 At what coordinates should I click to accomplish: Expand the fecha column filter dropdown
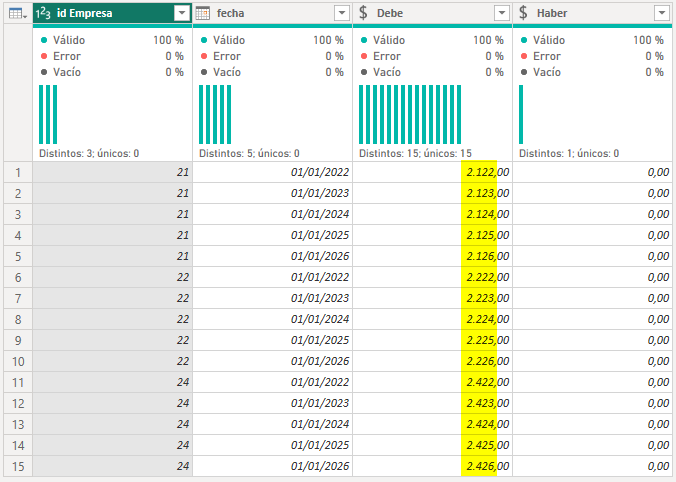(341, 13)
